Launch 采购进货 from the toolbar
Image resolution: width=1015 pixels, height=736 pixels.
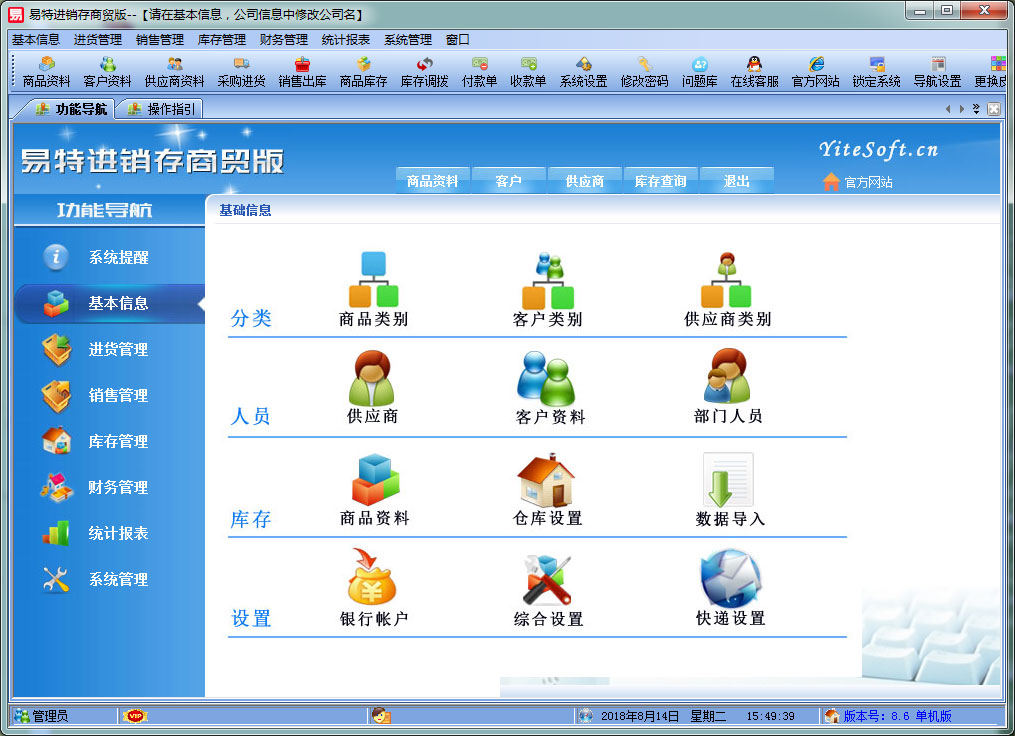(241, 72)
